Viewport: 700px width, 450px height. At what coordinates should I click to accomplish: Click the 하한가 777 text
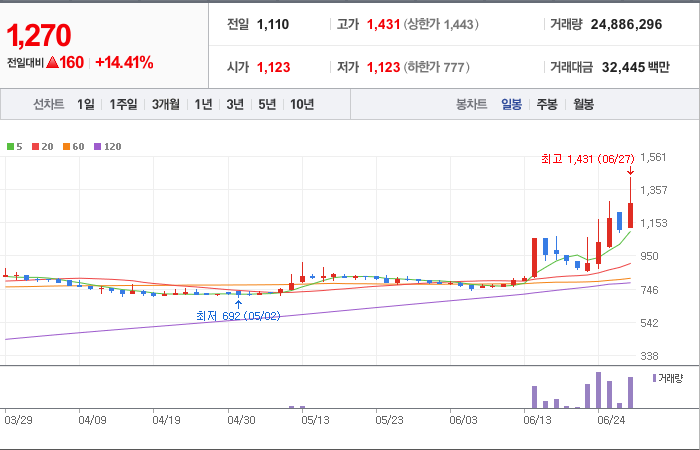pos(437,67)
